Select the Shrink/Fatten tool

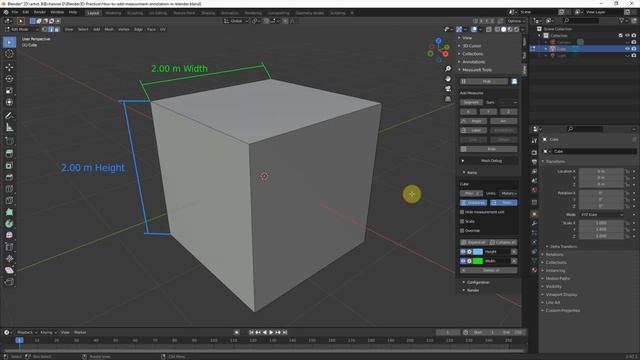[x=9, y=258]
